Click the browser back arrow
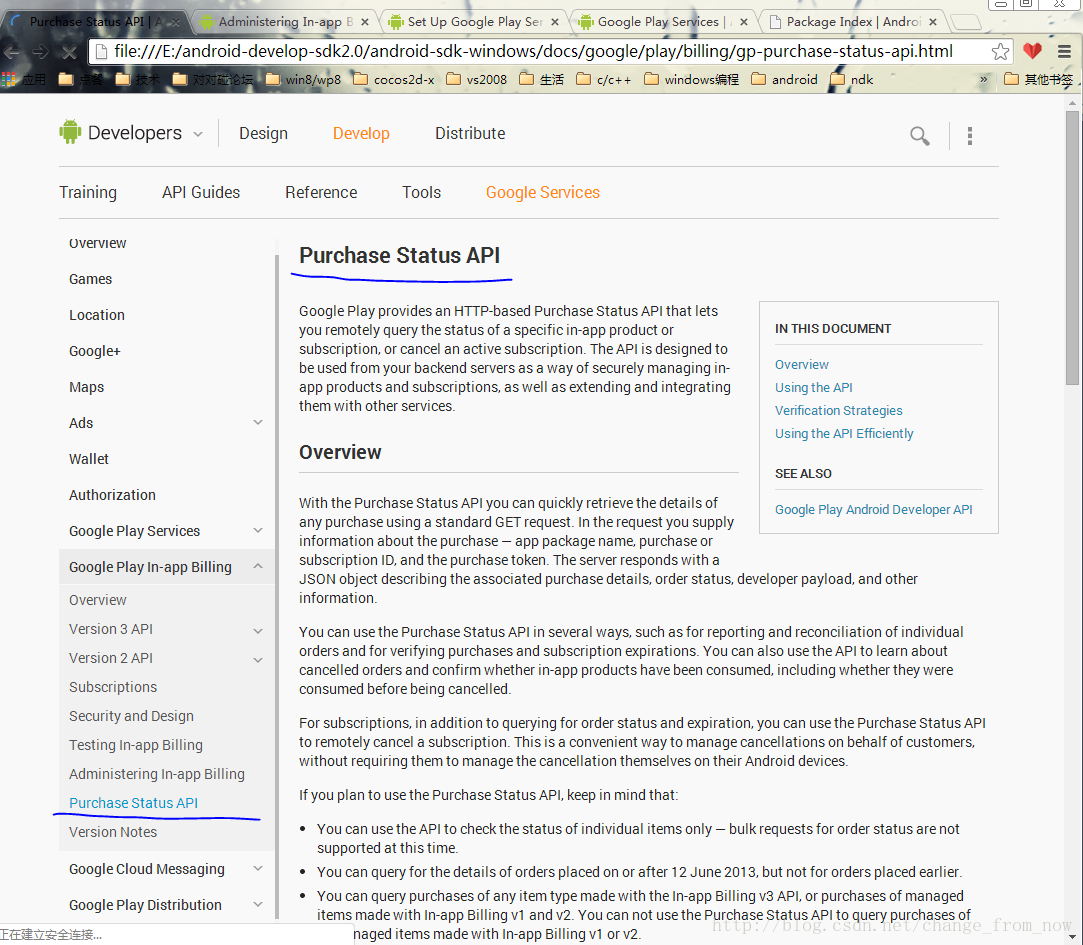 tap(12, 52)
